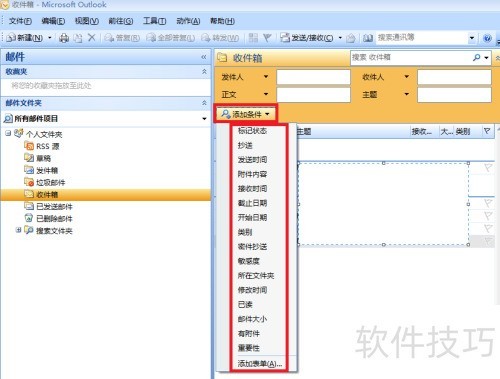The width and height of the screenshot is (500, 379).
Task: Click the categorize grid icon
Action: click(x=253, y=38)
